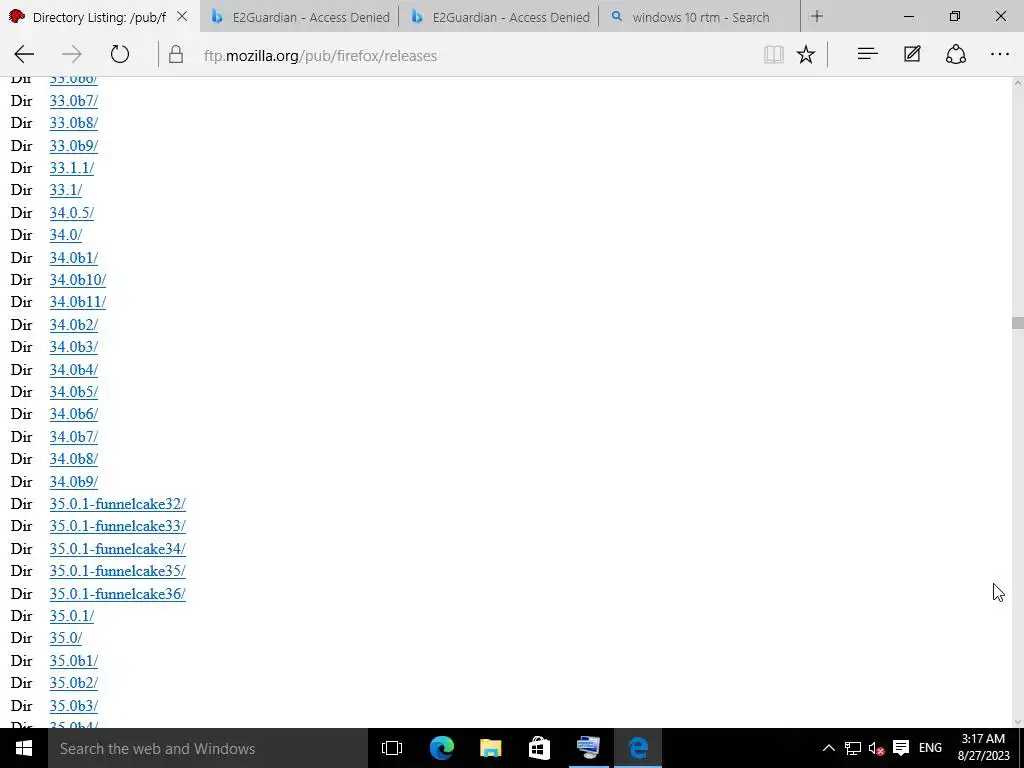Viewport: 1024px width, 768px height.
Task: Open the 35.0b1/ directory link
Action: pos(74,661)
